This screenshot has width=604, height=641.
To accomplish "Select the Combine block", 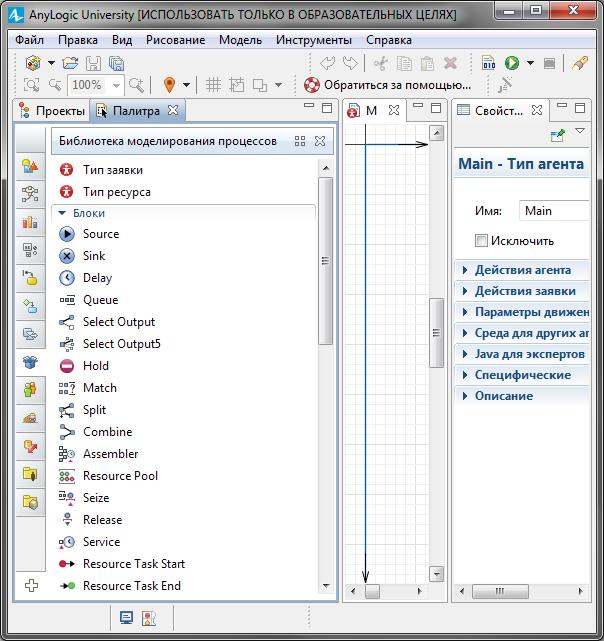I will pos(108,432).
